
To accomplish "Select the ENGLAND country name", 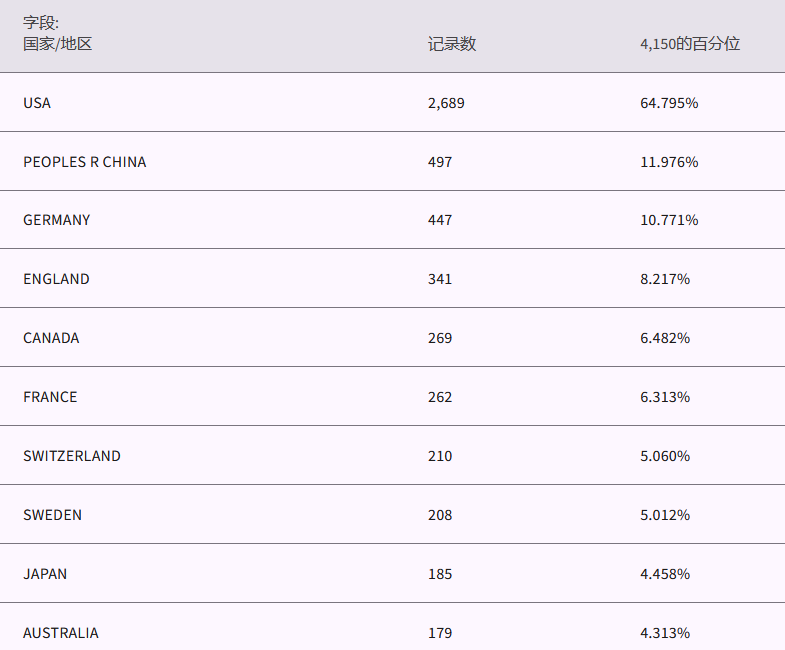I will coord(57,279).
